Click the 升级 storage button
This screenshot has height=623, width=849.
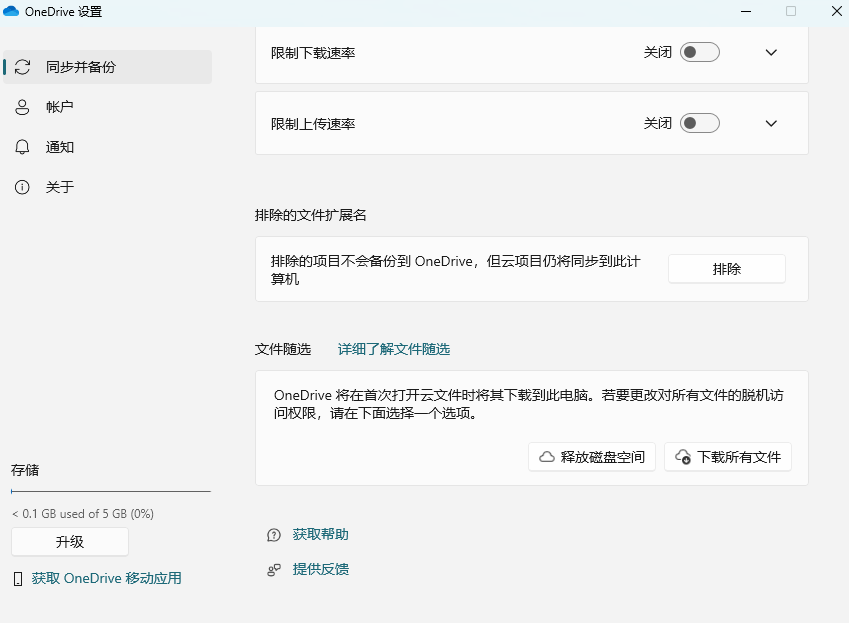coord(70,542)
